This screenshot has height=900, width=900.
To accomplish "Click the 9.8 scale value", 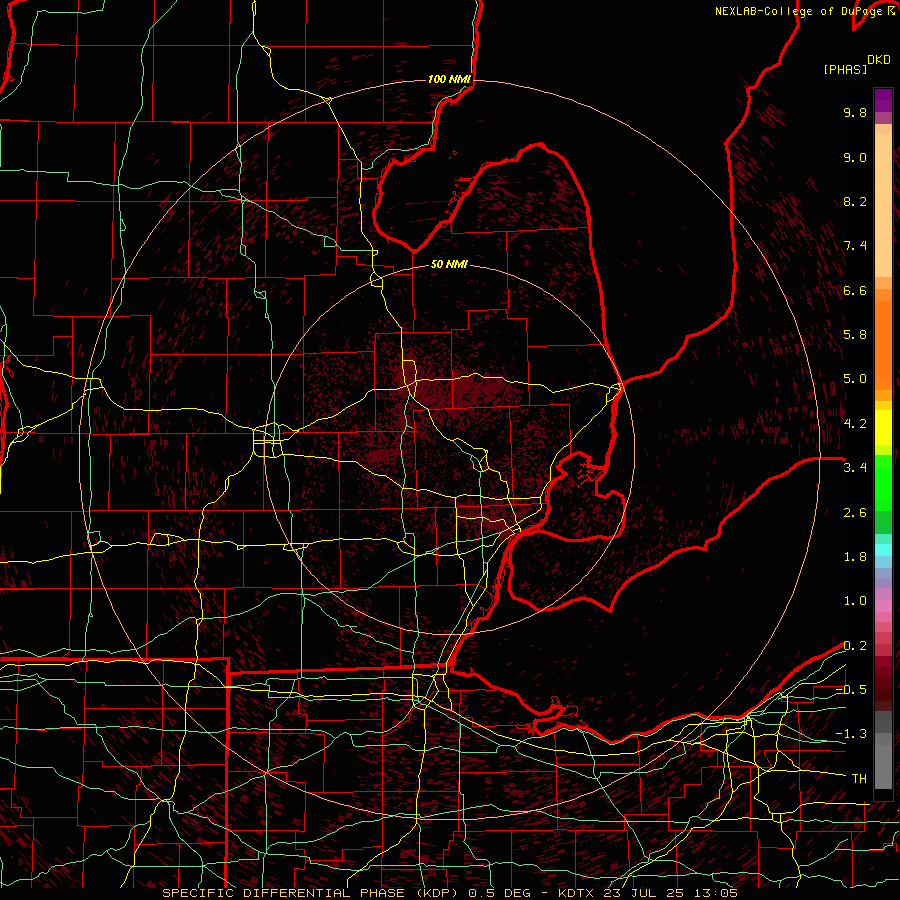I will tap(855, 112).
